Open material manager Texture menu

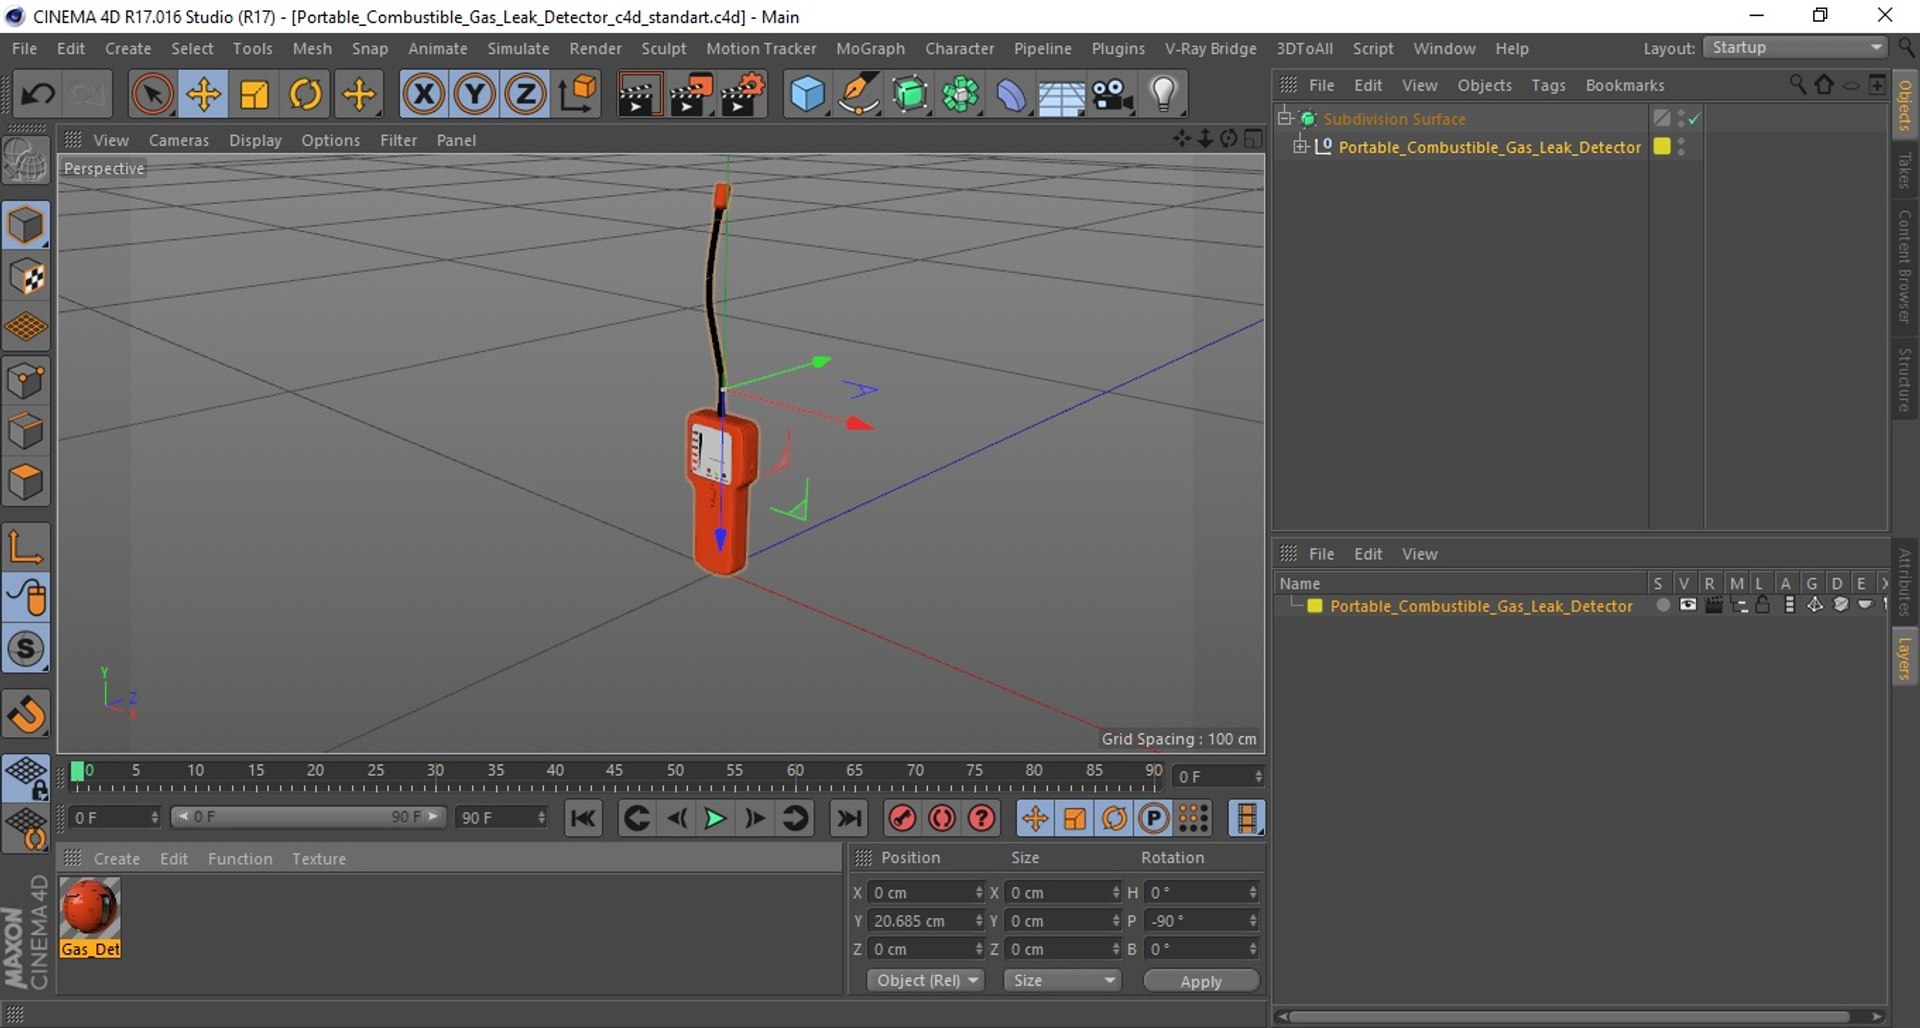(x=319, y=859)
